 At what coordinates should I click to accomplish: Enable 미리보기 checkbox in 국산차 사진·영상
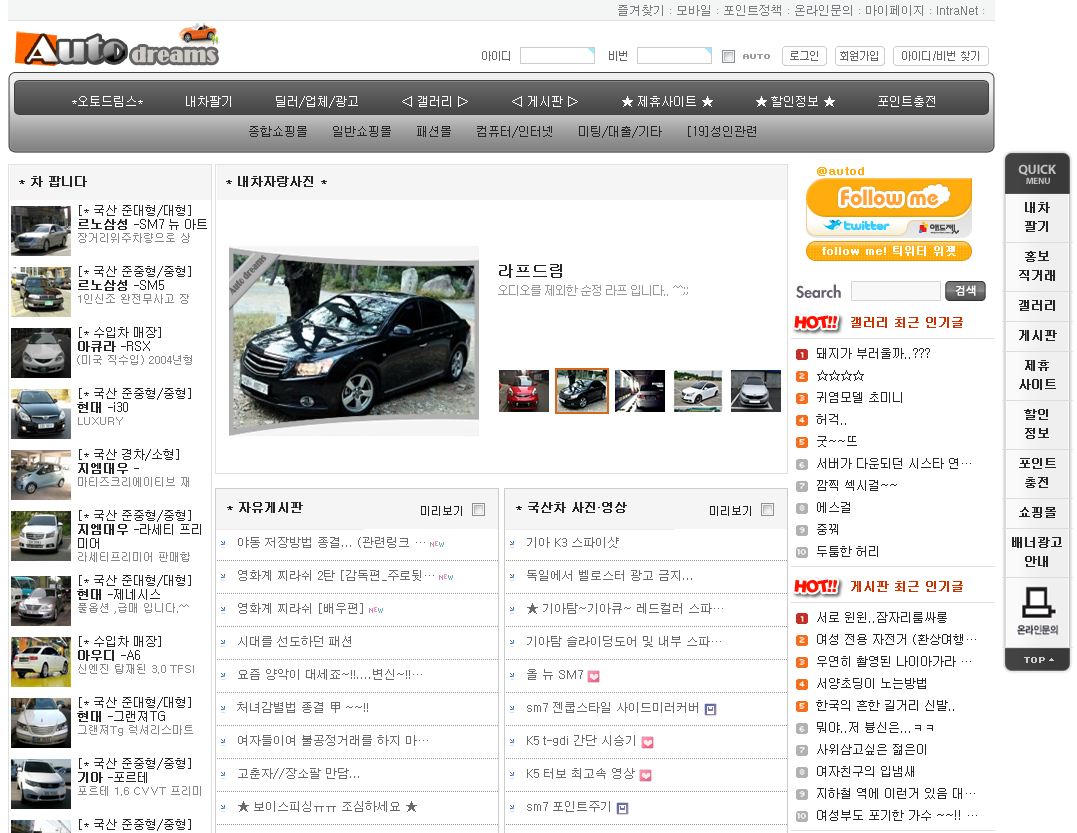coord(767,510)
